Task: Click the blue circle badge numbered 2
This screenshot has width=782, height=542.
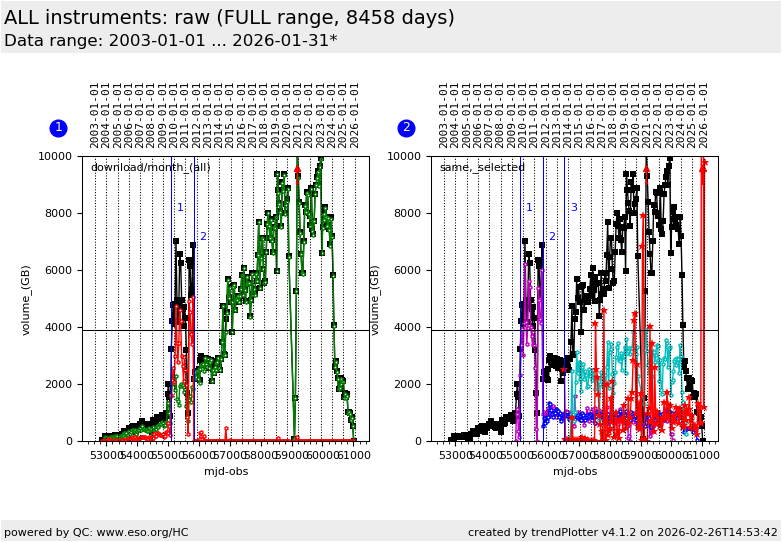Action: [x=406, y=128]
